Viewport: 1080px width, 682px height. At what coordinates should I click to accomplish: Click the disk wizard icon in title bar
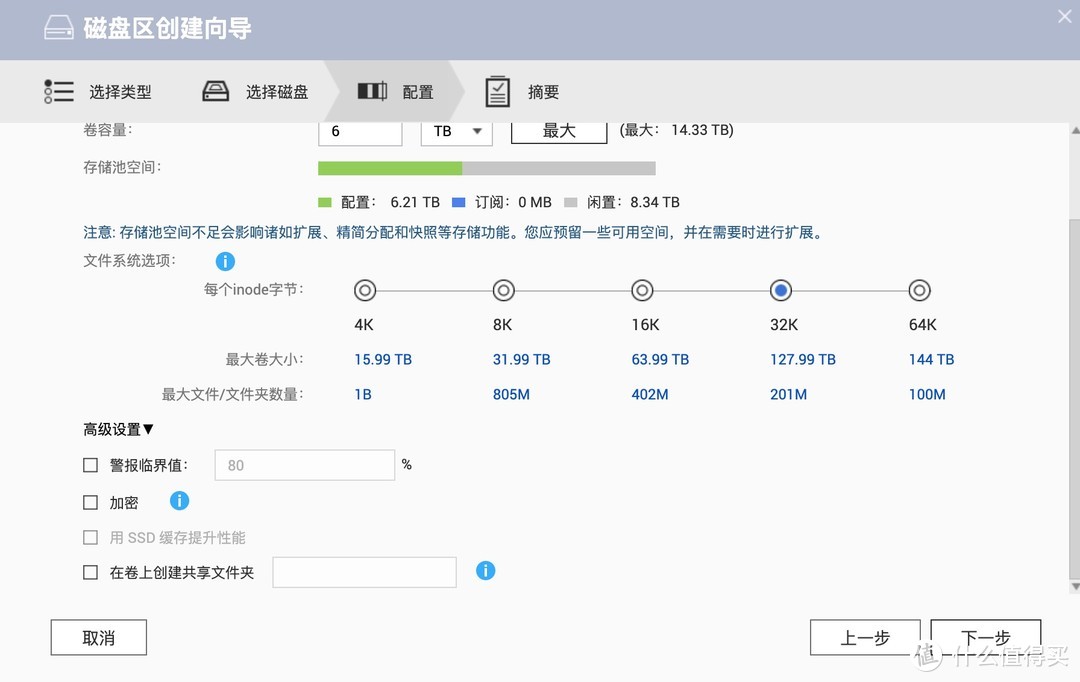[59, 29]
